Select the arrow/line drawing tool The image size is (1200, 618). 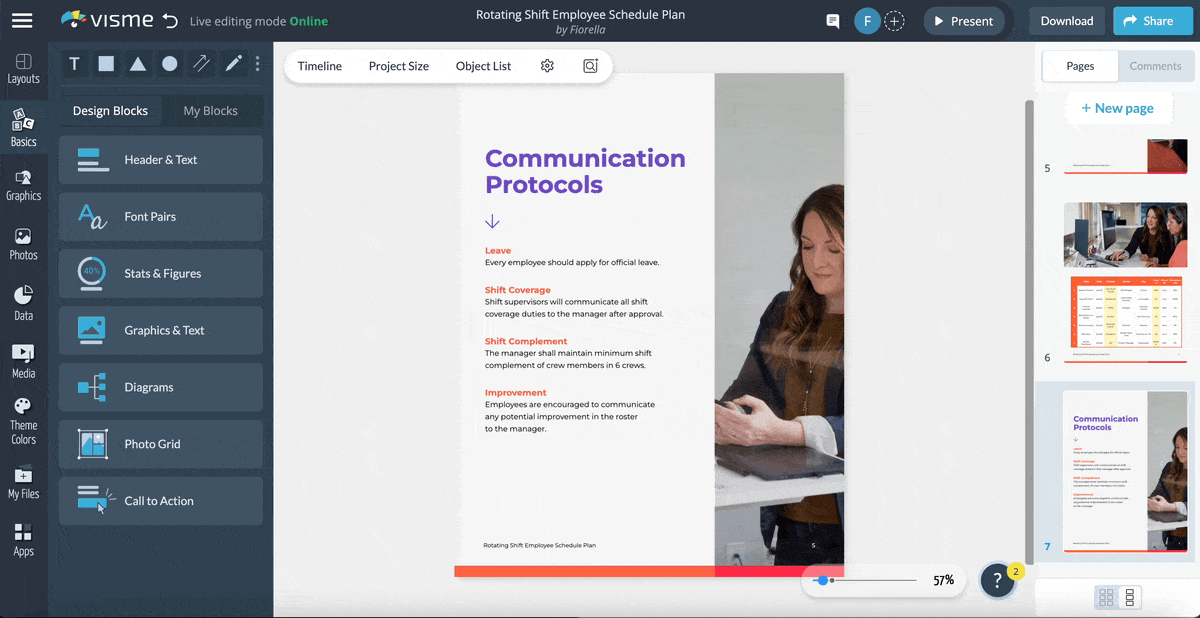pos(202,63)
